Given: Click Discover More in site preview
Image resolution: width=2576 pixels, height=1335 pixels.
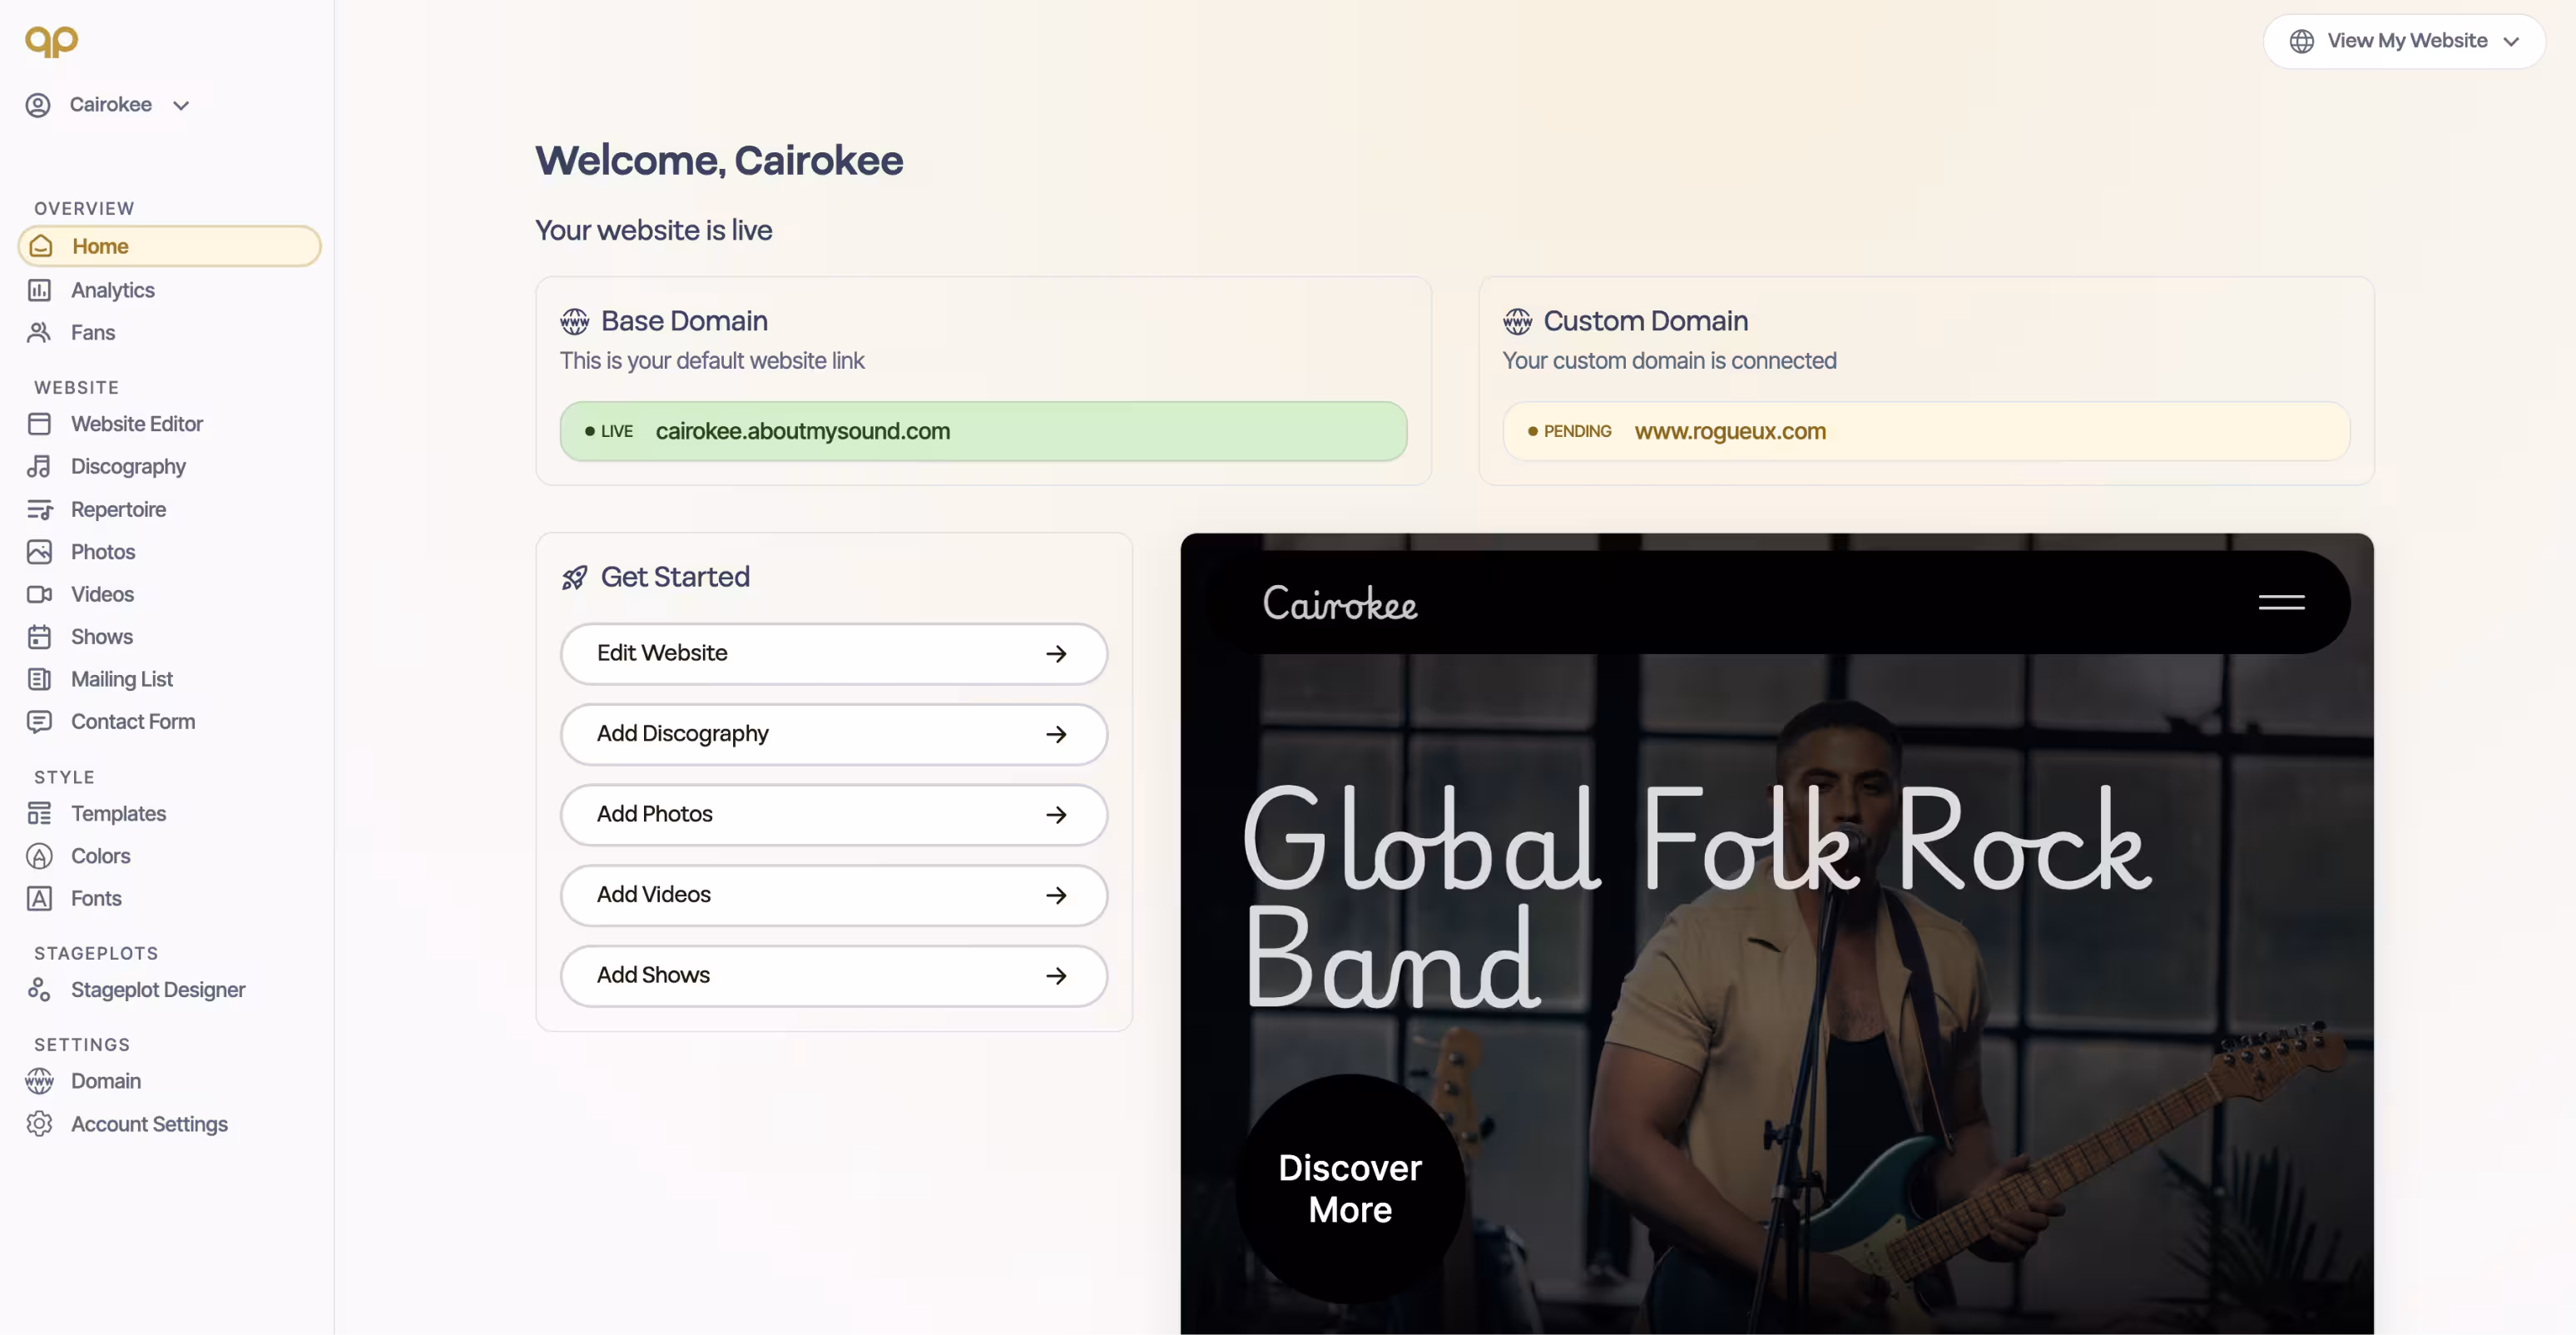Looking at the screenshot, I should pyautogui.click(x=1350, y=1189).
